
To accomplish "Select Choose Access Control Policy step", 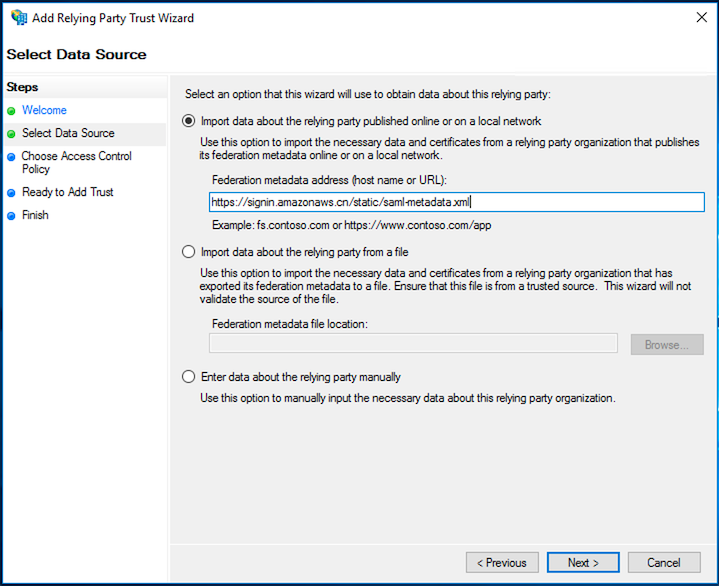I will pos(77,162).
